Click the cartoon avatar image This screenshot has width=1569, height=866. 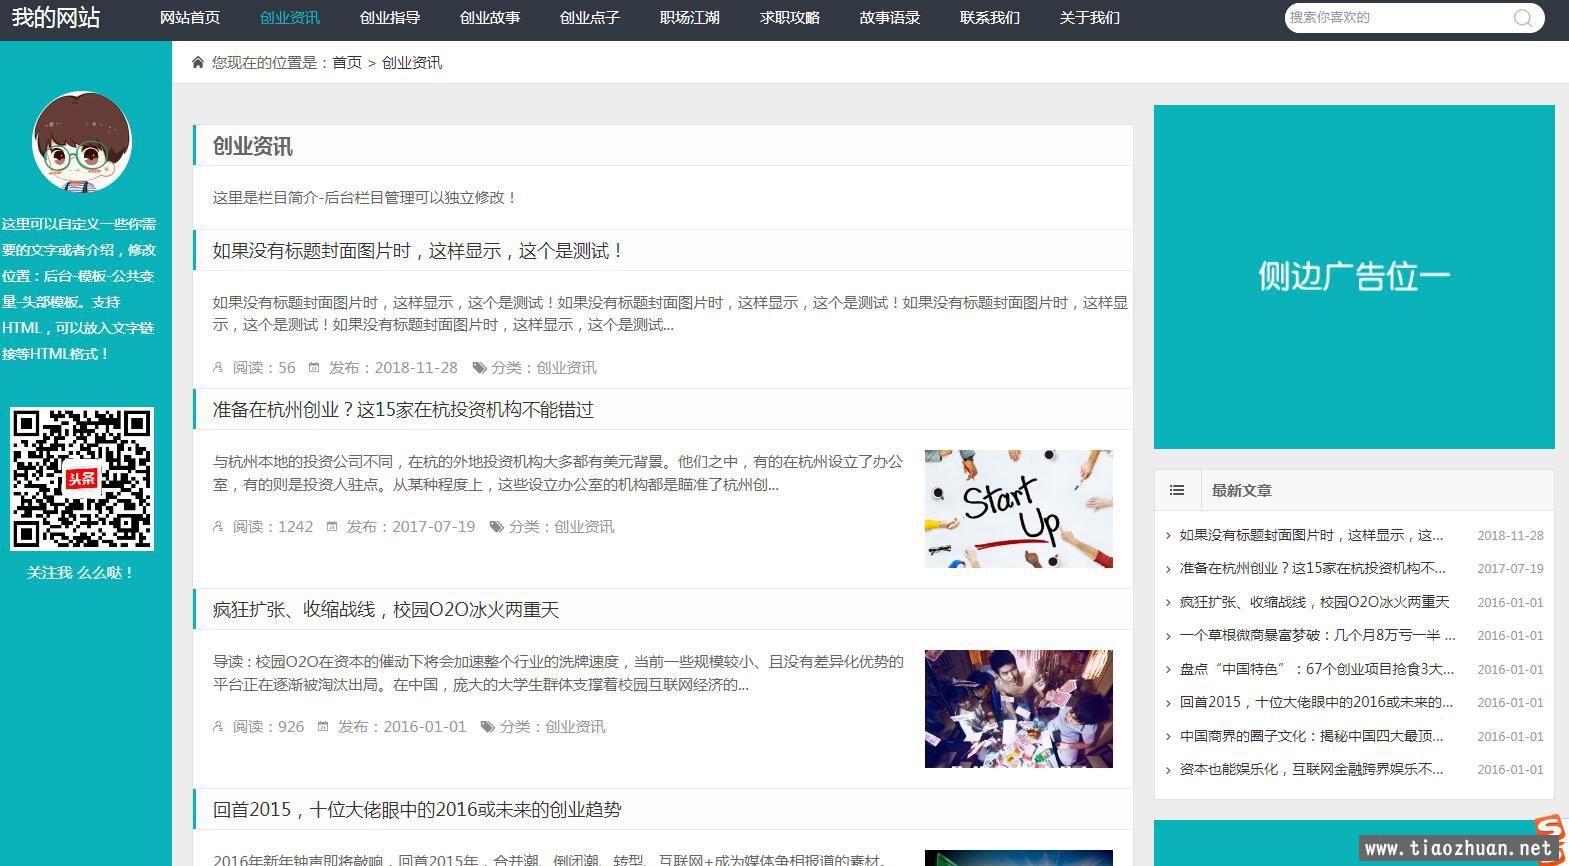coord(82,142)
